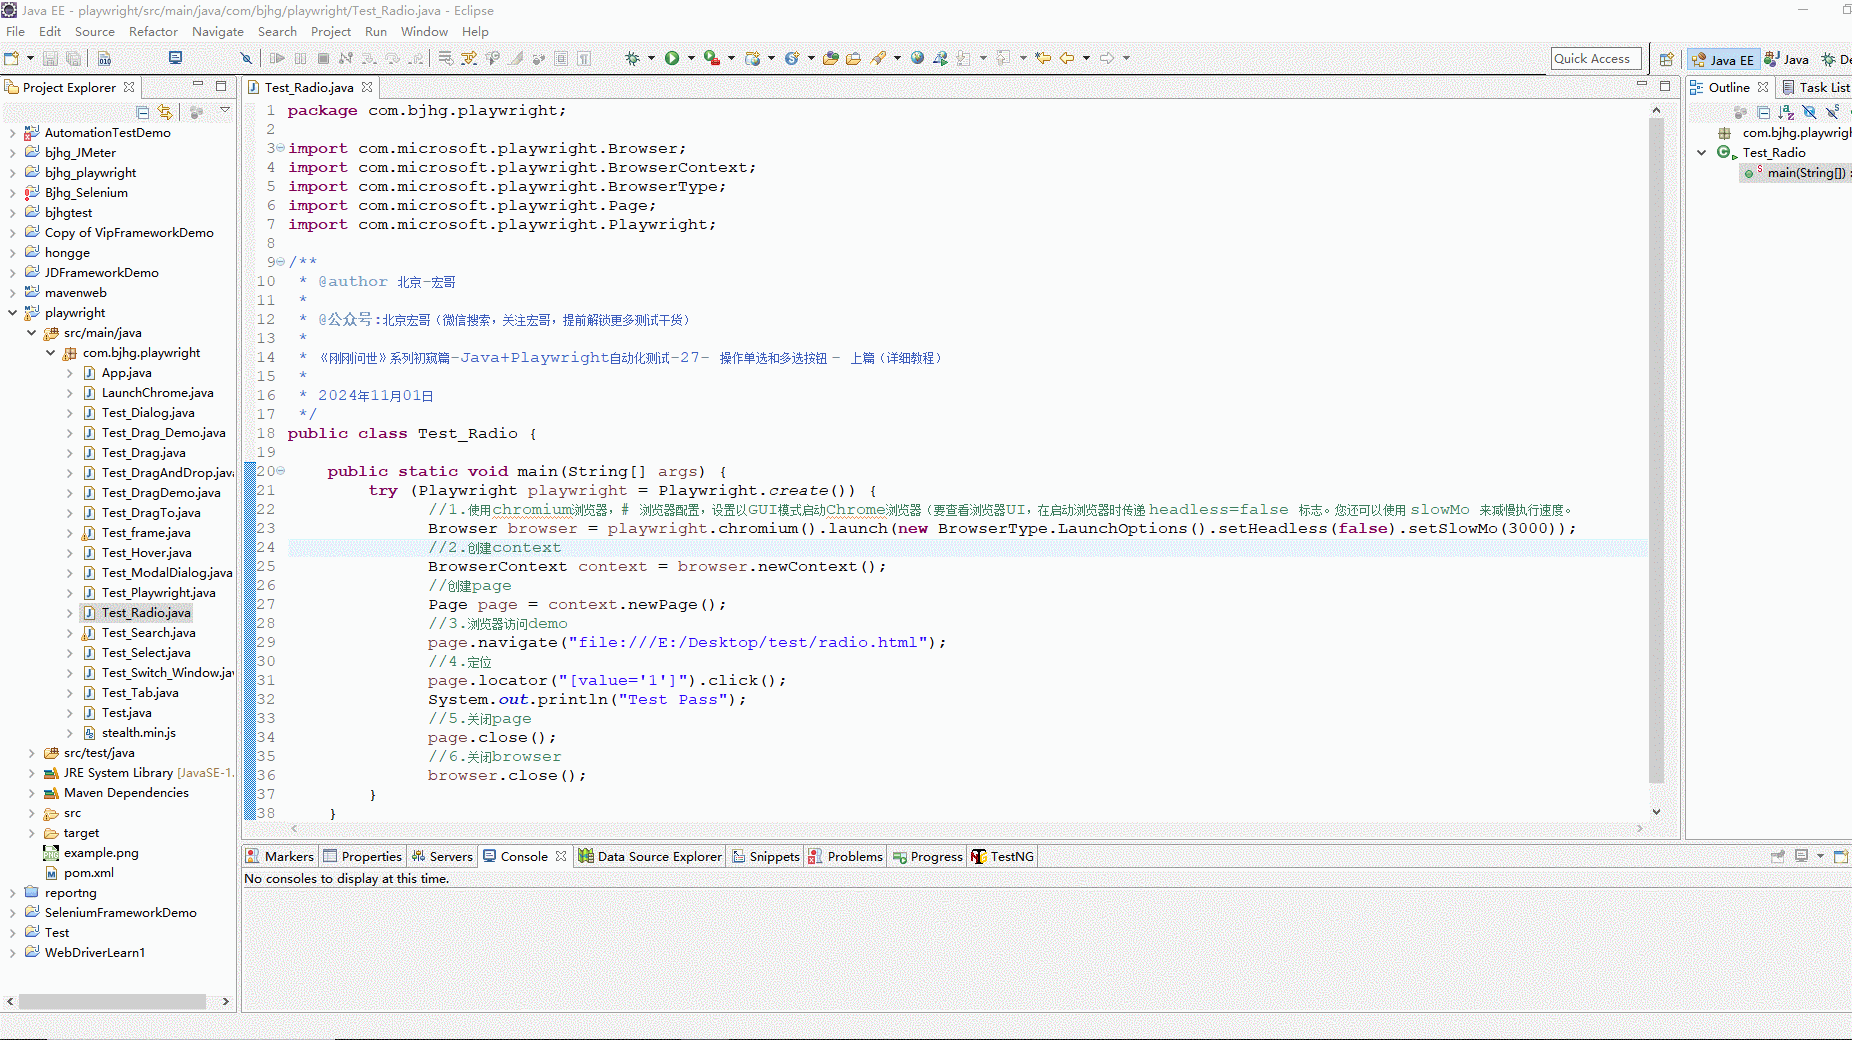Maximize the editor area
The height and width of the screenshot is (1040, 1852).
1665,86
